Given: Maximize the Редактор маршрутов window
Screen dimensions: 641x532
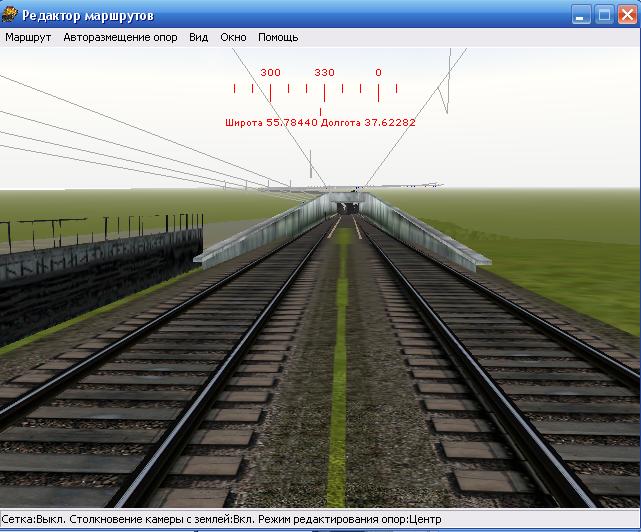Looking at the screenshot, I should click(604, 15).
